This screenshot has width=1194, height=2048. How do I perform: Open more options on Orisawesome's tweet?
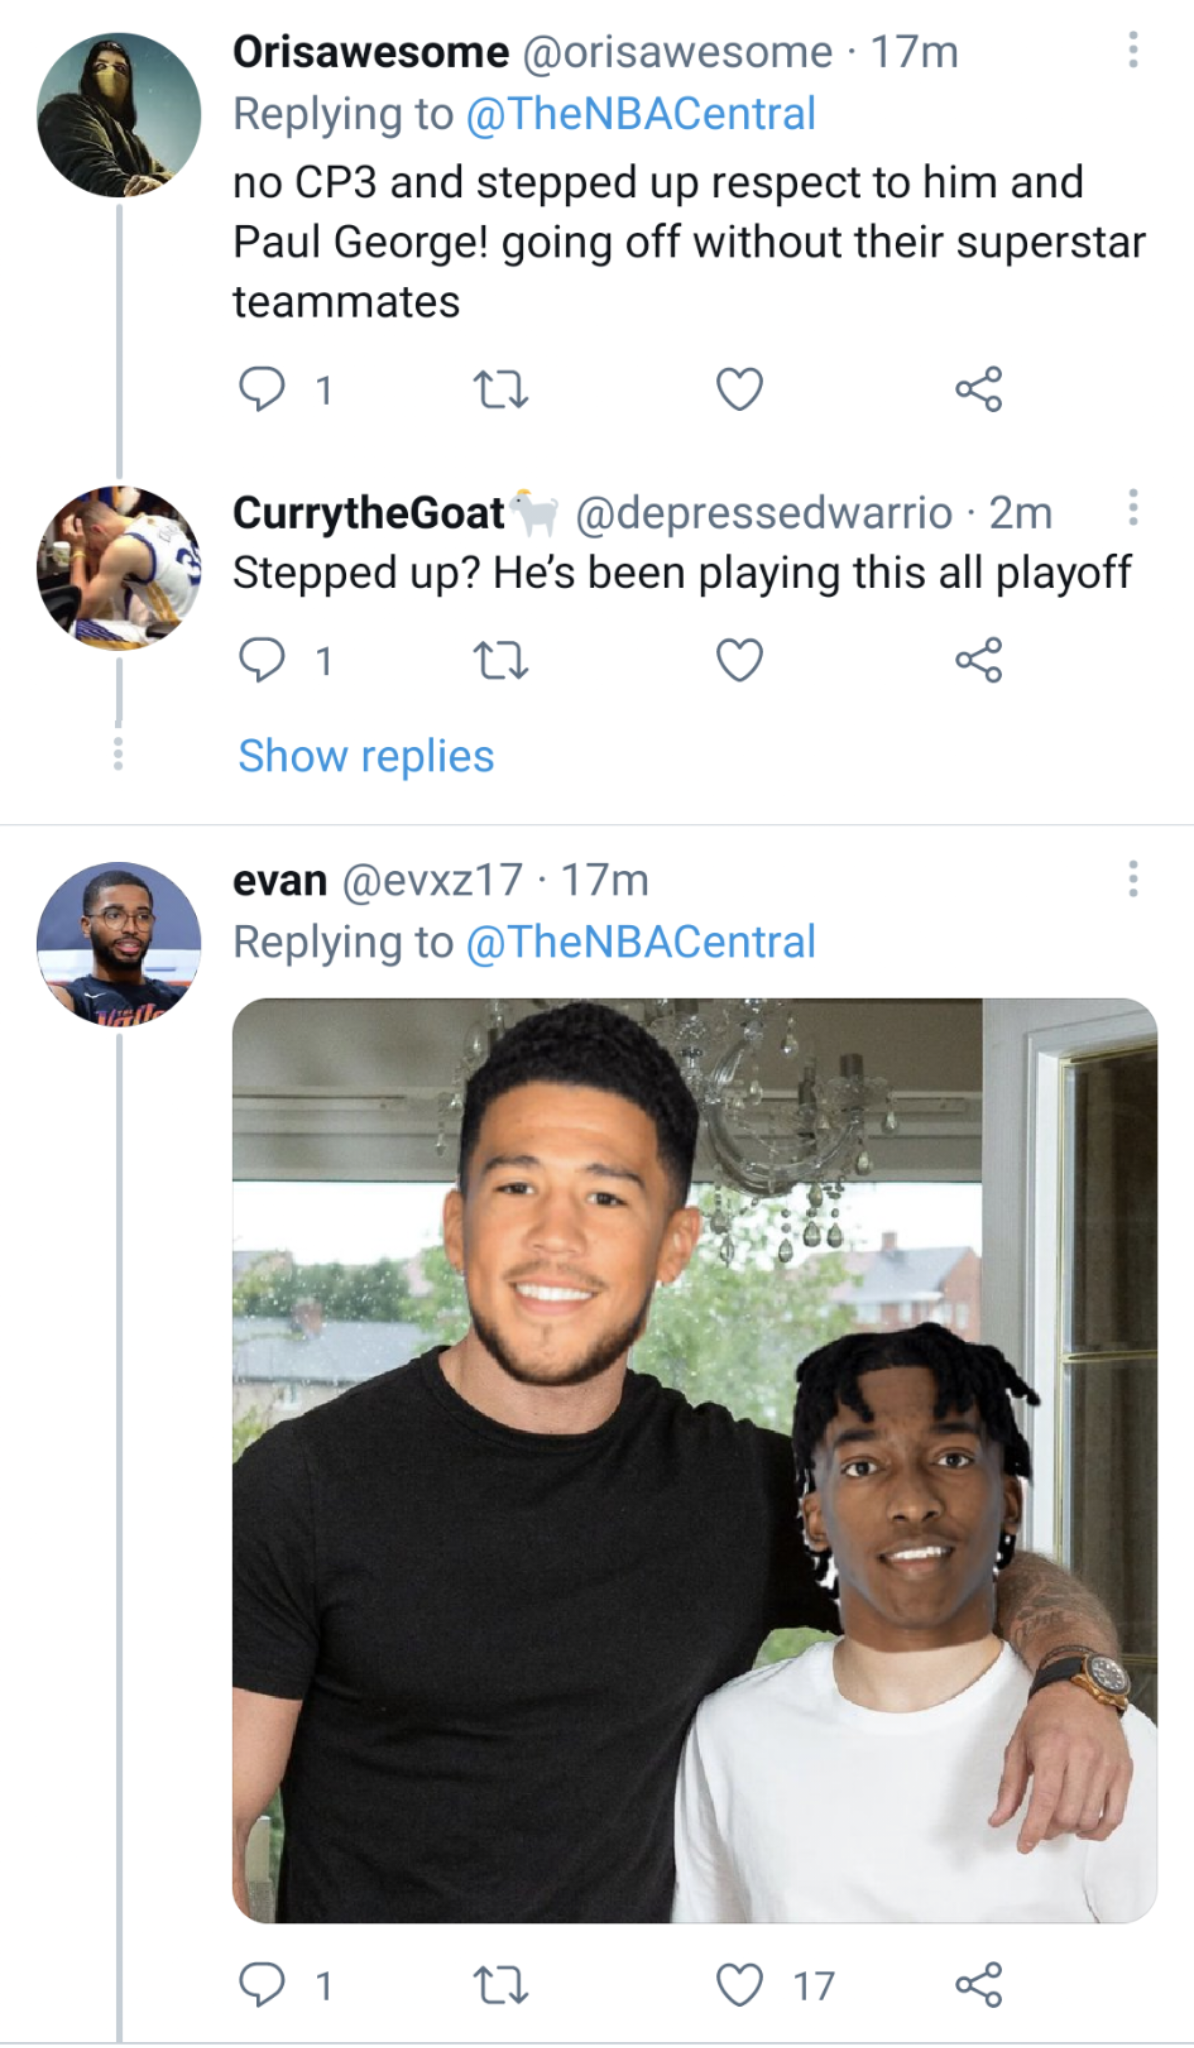[1132, 50]
